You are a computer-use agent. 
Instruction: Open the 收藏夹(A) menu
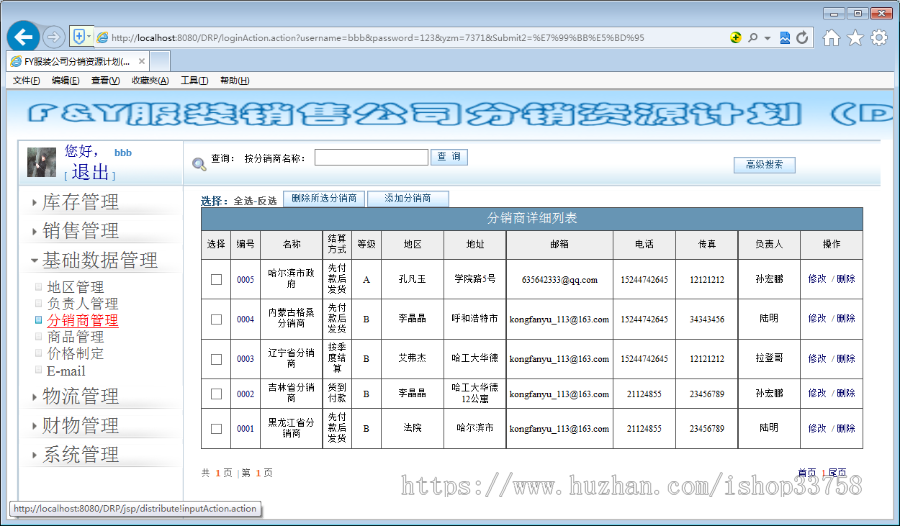click(150, 80)
